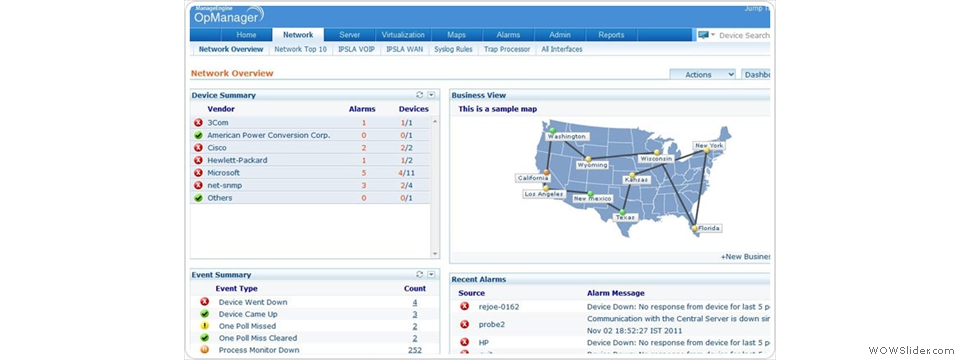
Task: Open the Cisco vendor link
Action: point(217,148)
